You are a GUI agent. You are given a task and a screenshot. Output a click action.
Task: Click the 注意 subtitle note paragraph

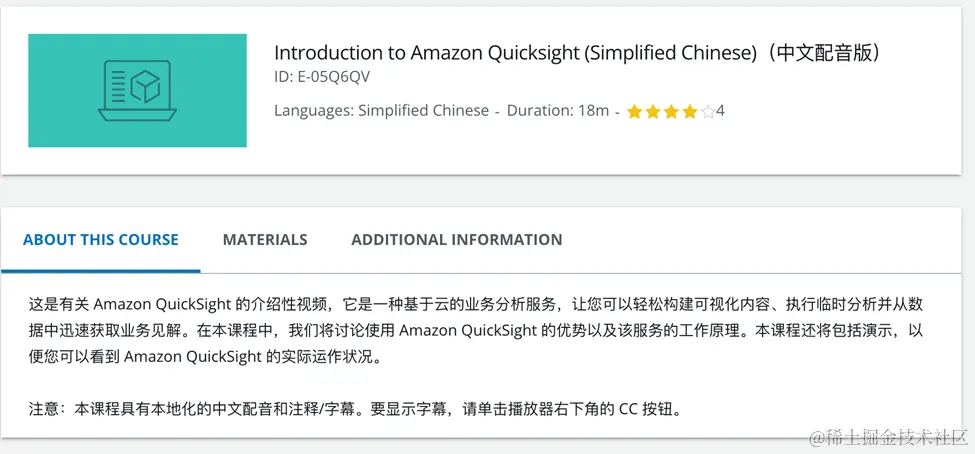click(x=355, y=409)
